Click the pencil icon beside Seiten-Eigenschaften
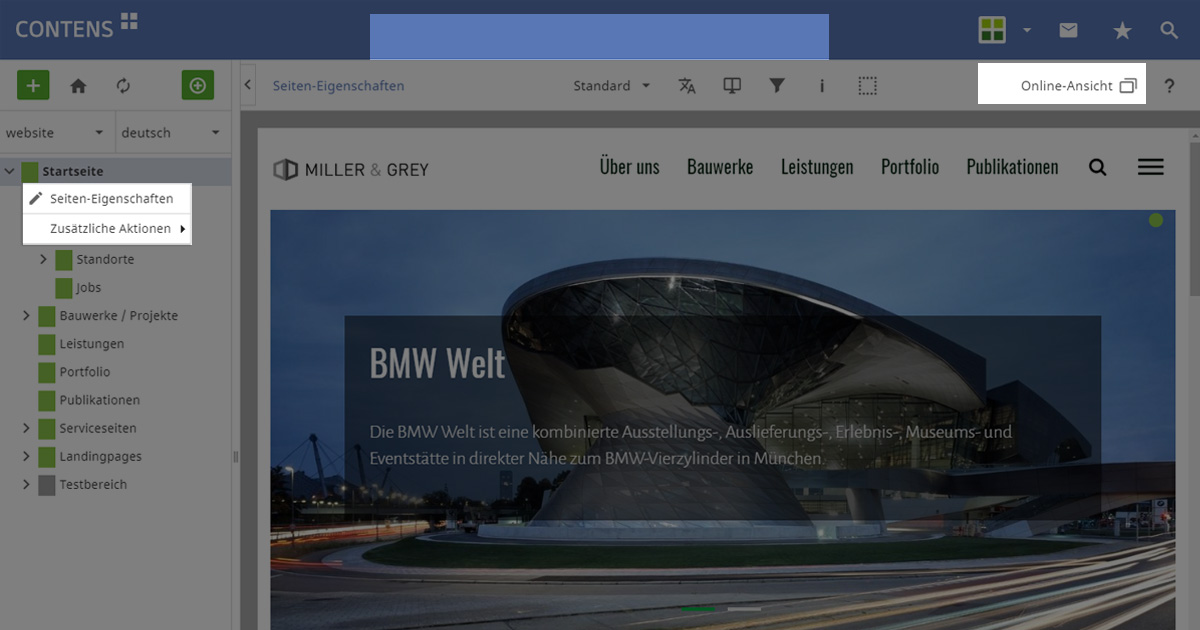This screenshot has width=1200, height=630. [36, 199]
